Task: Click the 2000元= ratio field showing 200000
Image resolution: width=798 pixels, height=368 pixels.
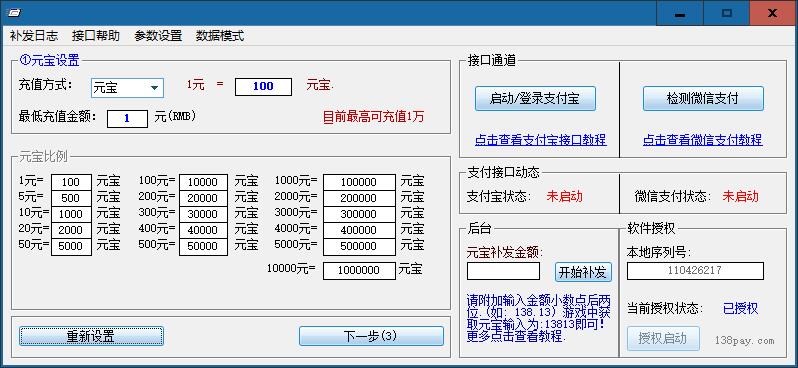Action: click(x=359, y=198)
